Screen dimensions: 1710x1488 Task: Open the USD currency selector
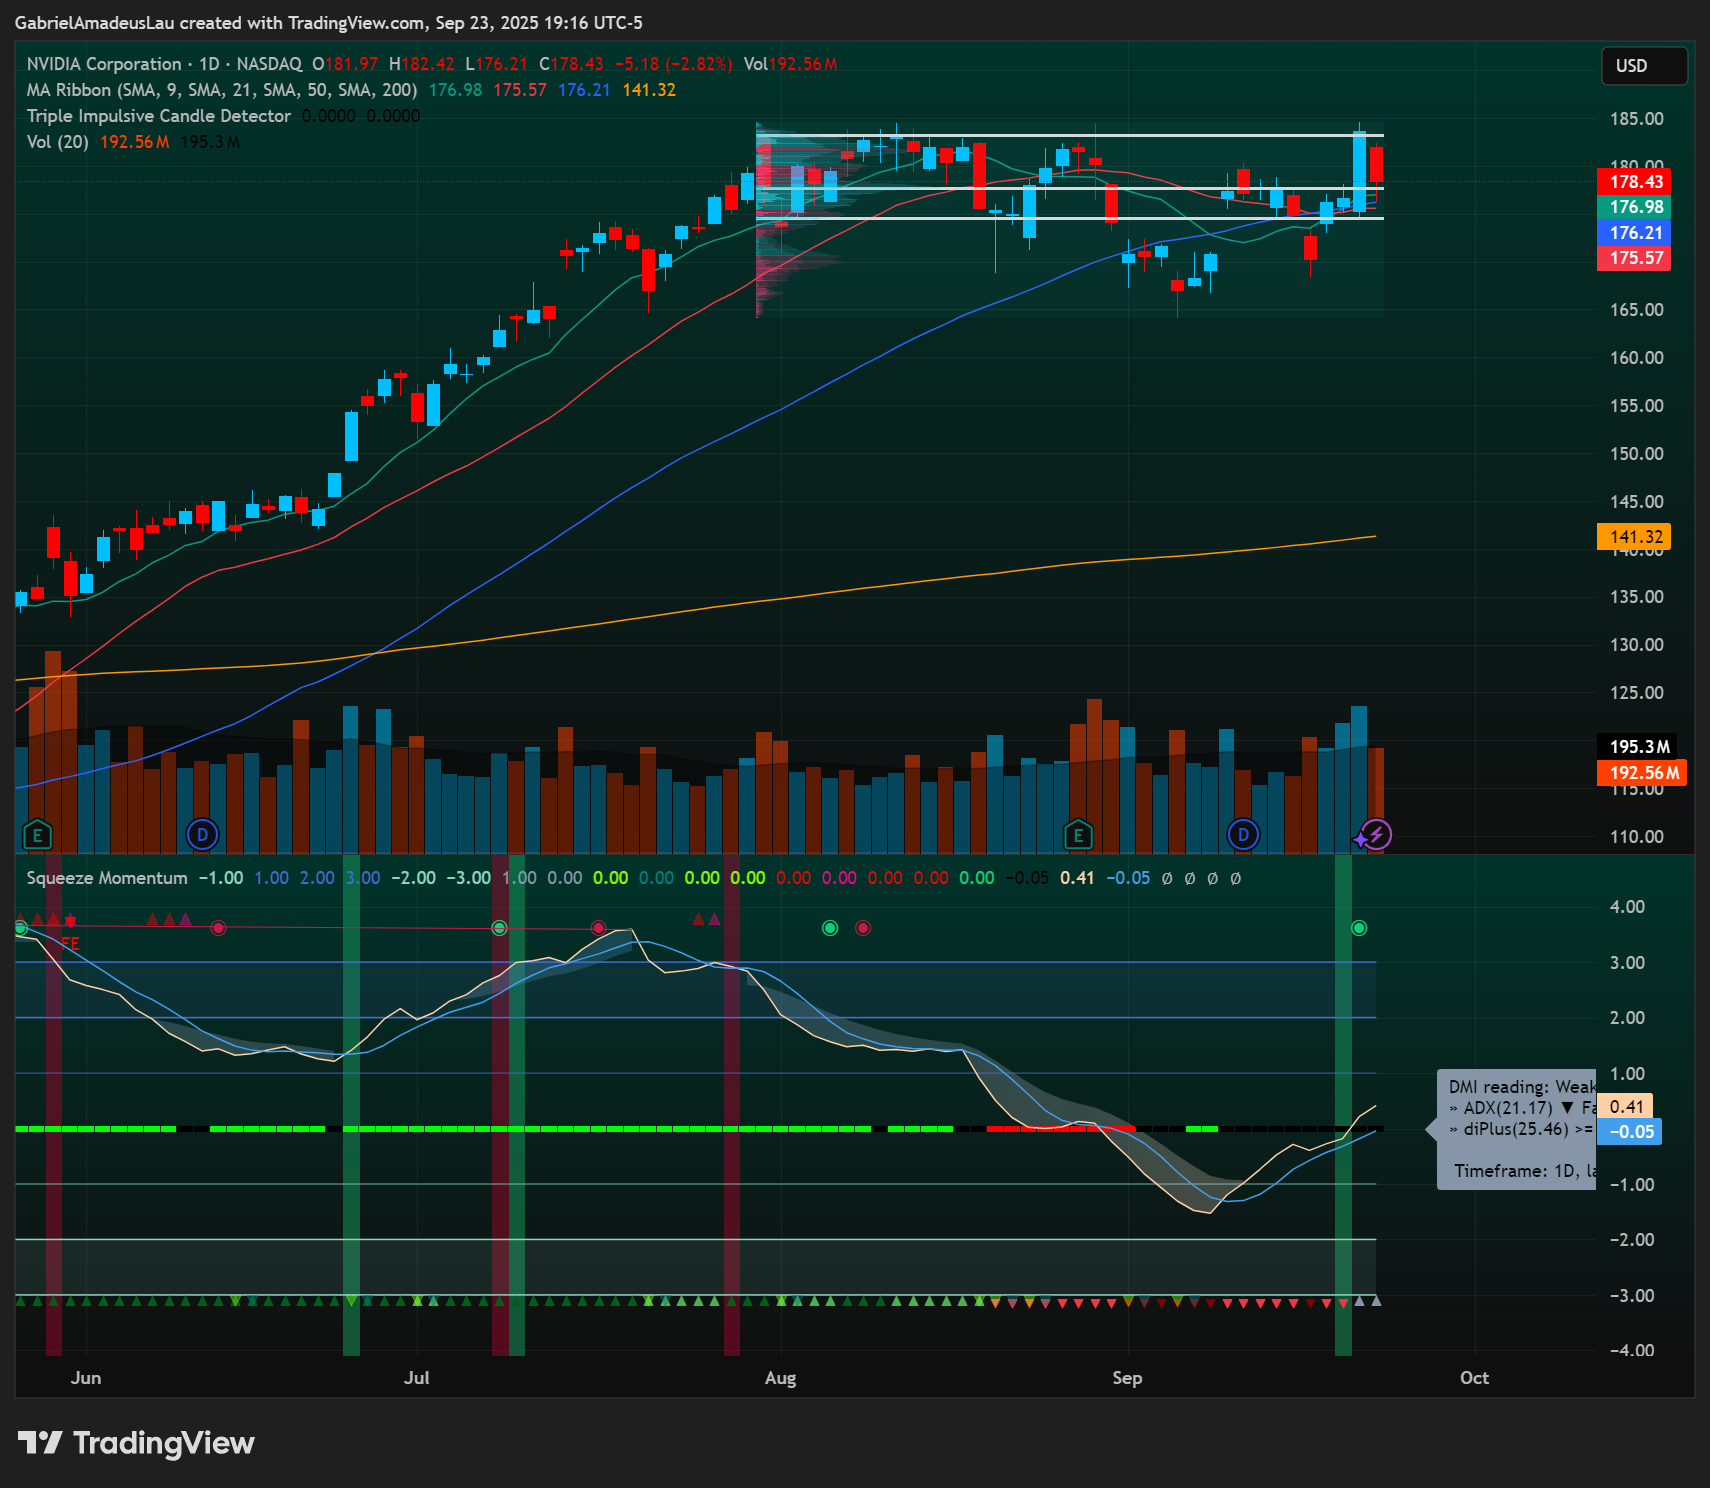click(x=1644, y=66)
